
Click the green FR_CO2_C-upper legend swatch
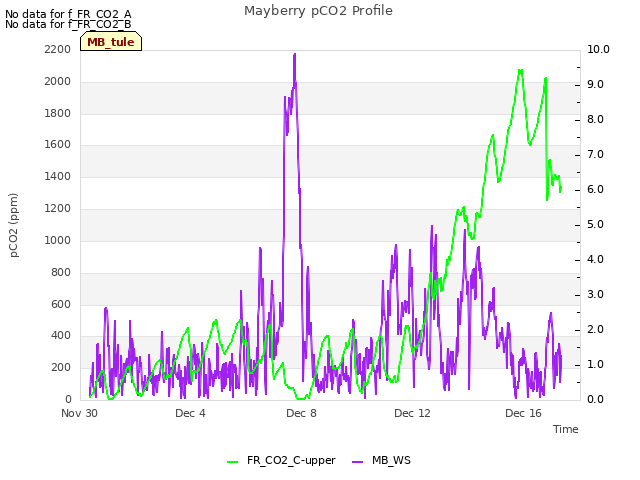click(x=232, y=462)
